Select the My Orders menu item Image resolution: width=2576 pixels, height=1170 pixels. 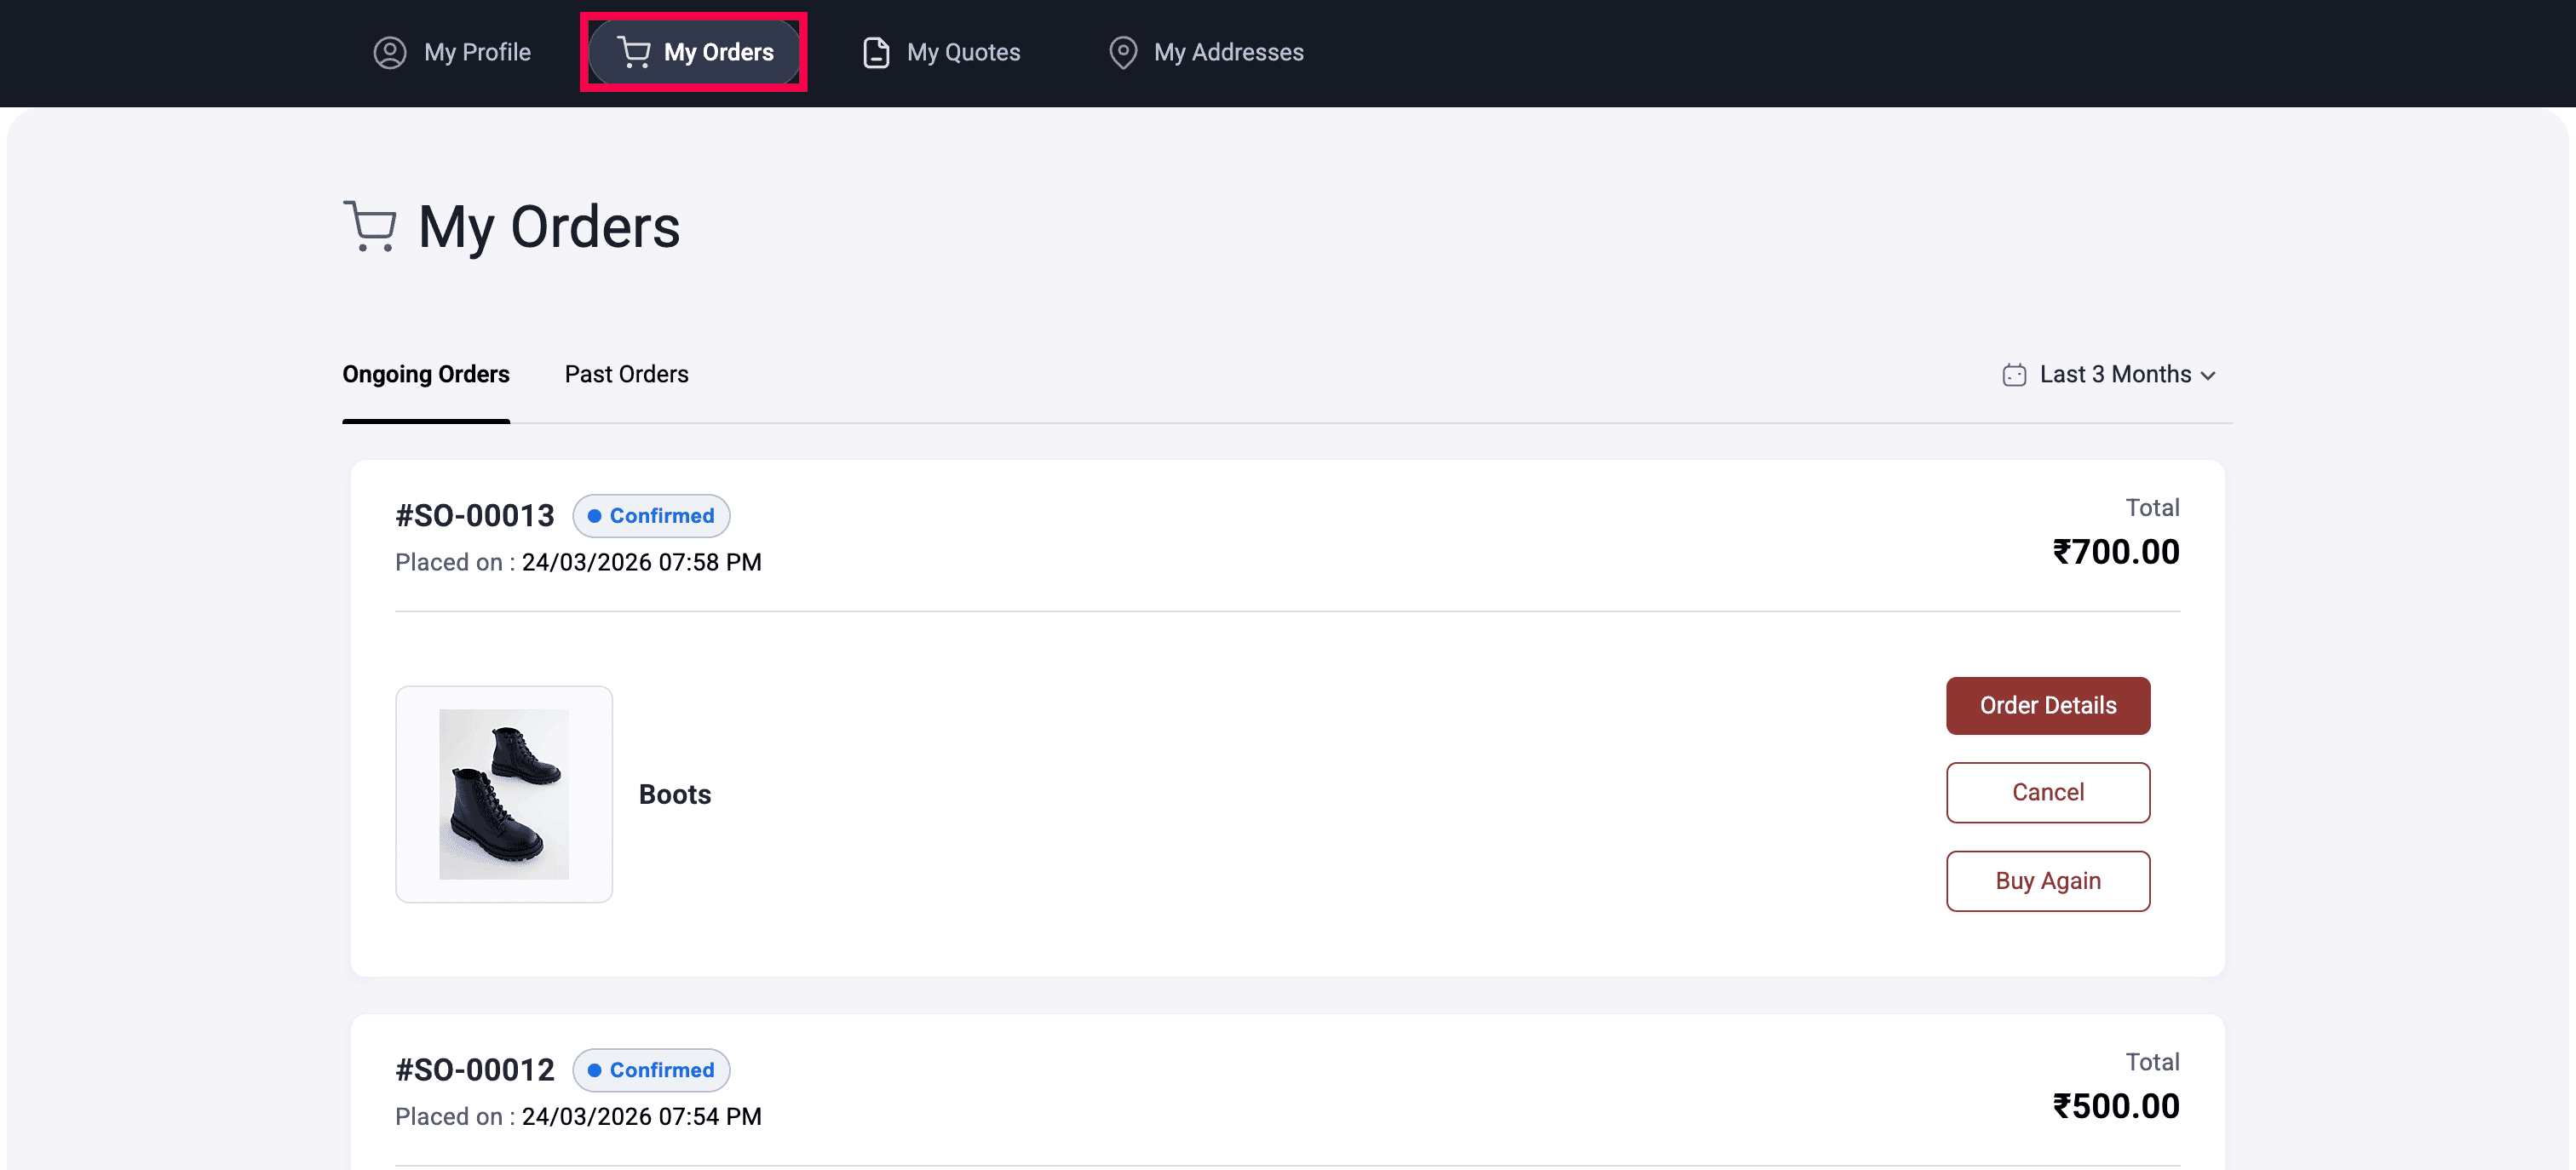(x=694, y=52)
